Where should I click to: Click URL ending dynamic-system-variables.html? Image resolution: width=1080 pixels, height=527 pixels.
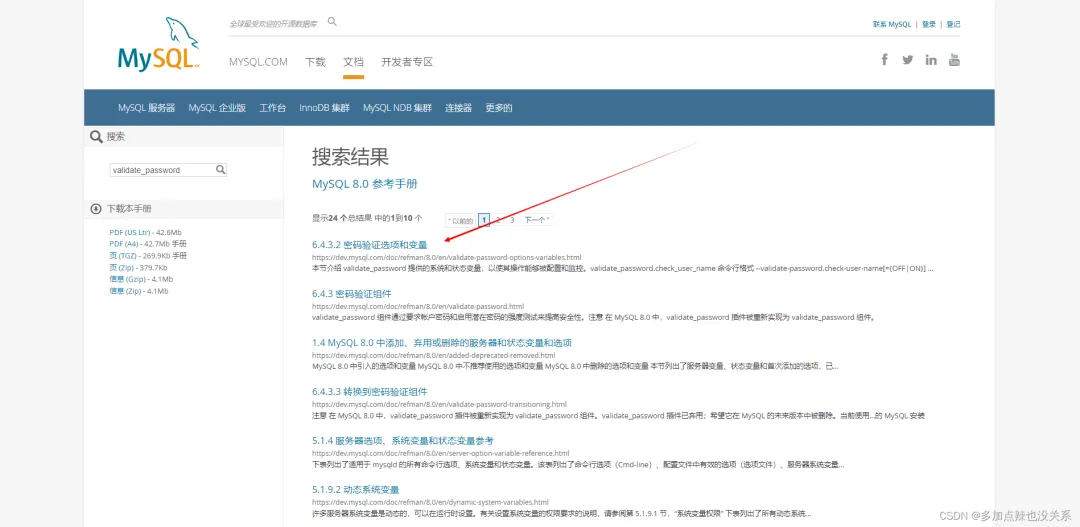point(430,502)
